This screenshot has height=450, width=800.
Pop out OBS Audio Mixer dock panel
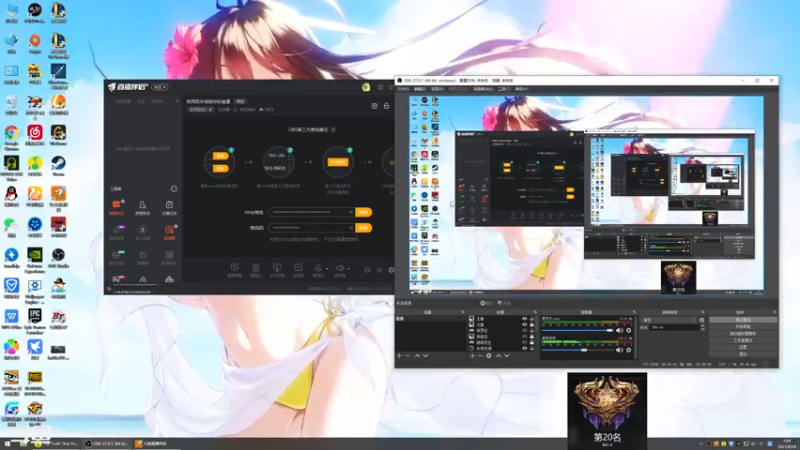coord(634,312)
